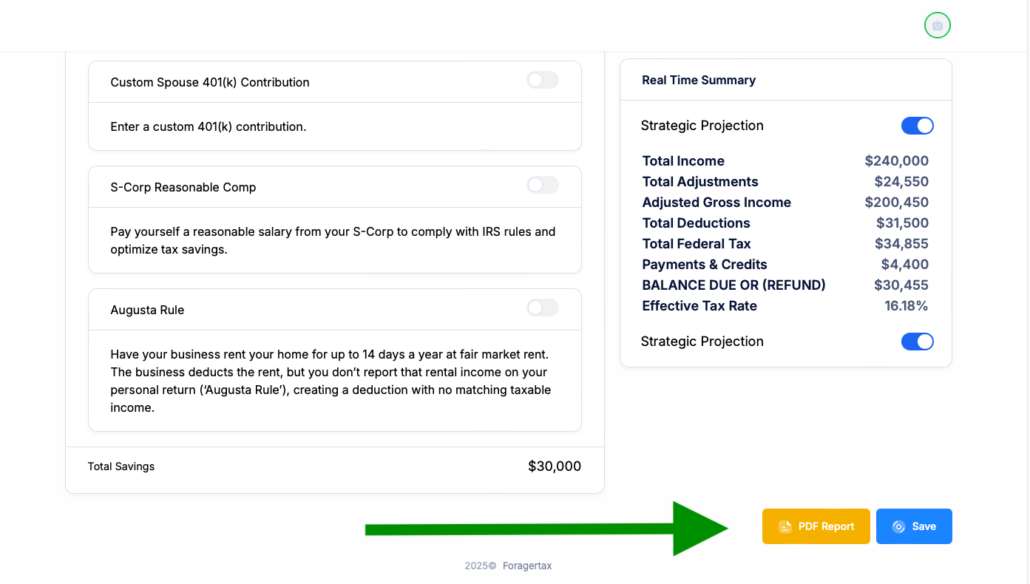Viewport: 1030px width, 584px height.
Task: Click the Augusta Rule description text
Action: (x=330, y=381)
